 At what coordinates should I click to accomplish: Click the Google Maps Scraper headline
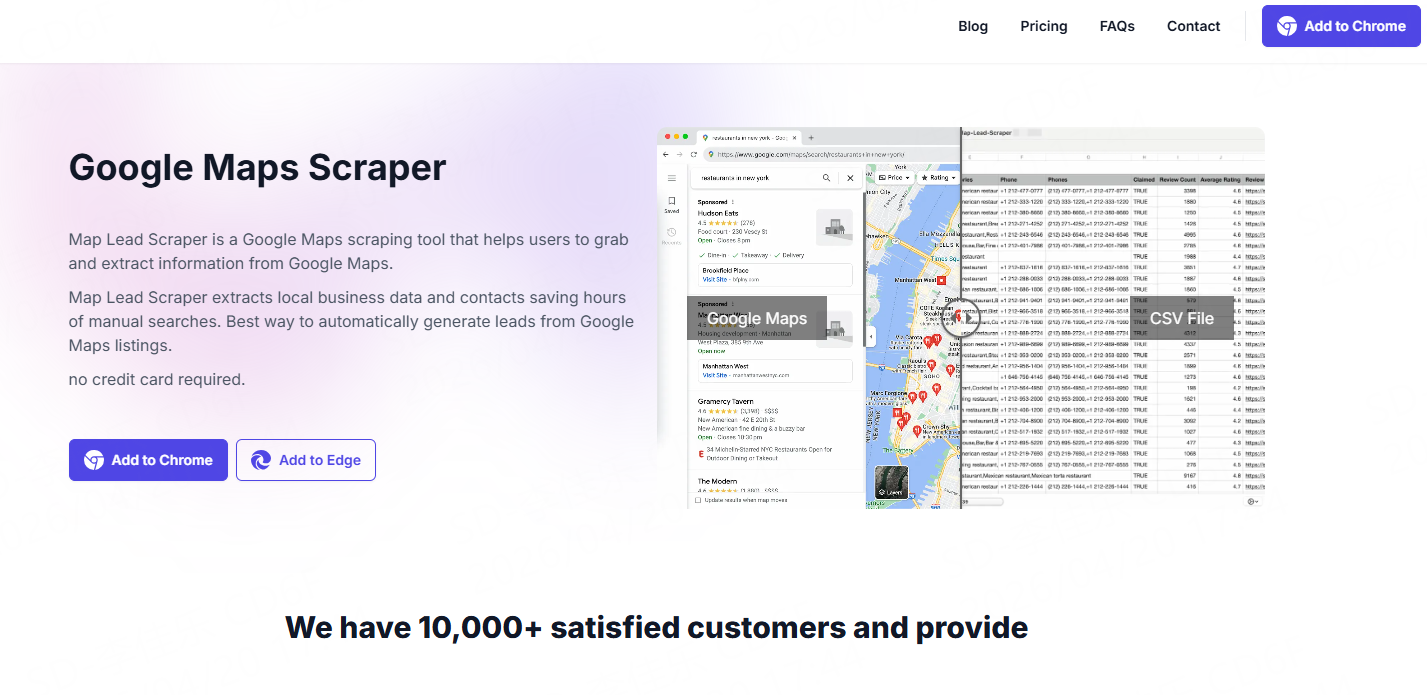pos(257,167)
